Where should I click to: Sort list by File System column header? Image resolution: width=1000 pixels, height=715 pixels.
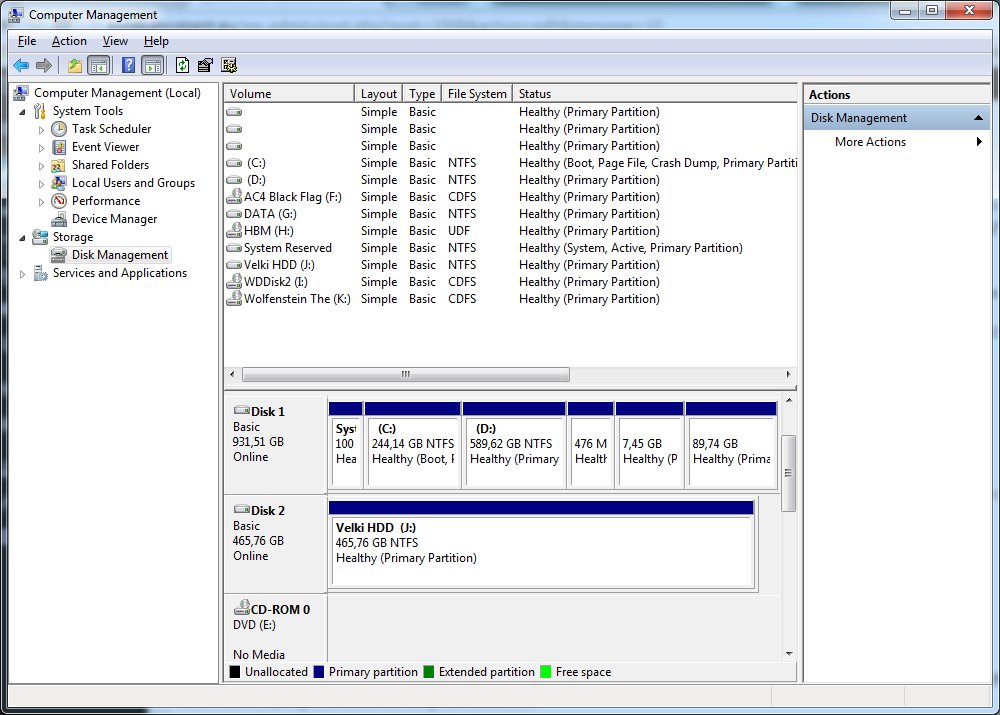coord(476,94)
